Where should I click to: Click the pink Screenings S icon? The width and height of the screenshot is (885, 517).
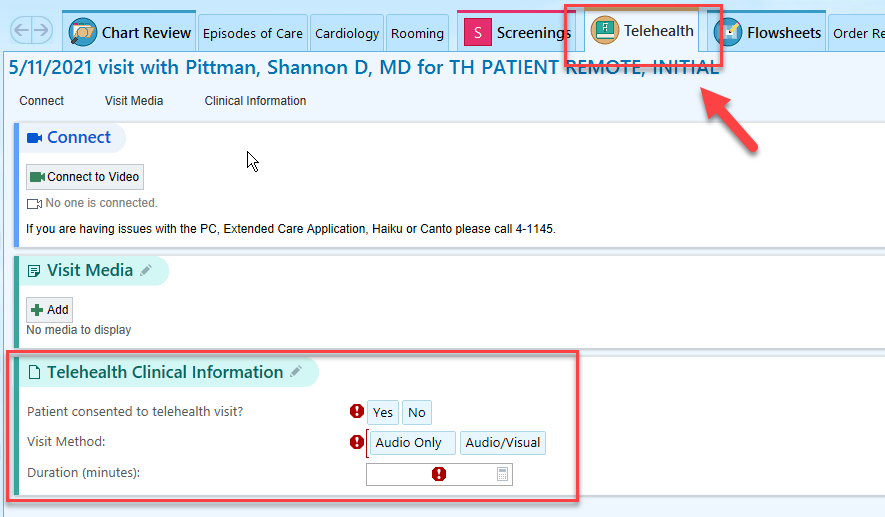pos(477,33)
